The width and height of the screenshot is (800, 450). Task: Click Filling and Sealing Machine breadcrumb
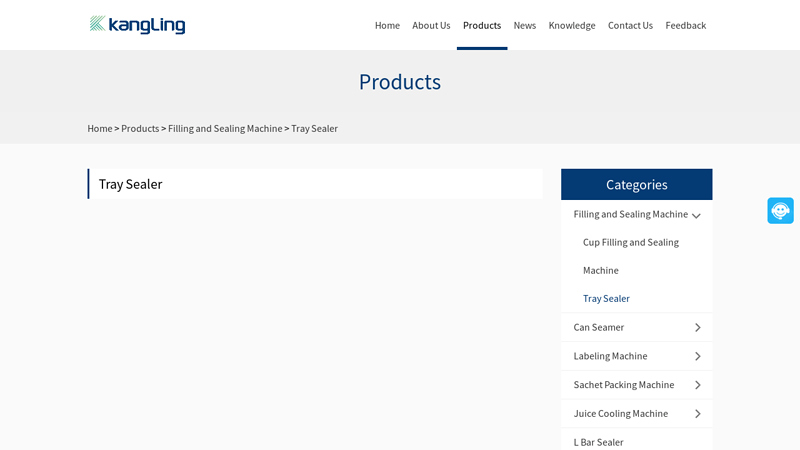225,129
